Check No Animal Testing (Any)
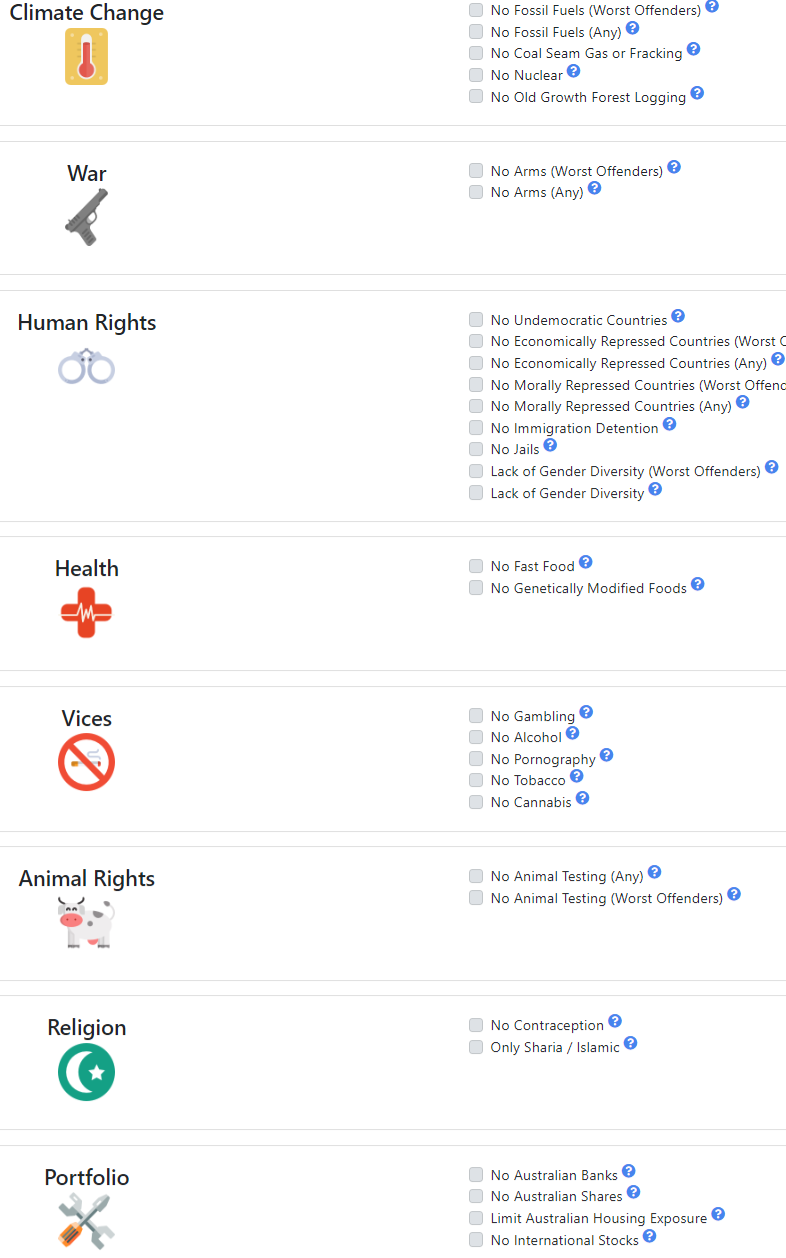 pyautogui.click(x=476, y=876)
